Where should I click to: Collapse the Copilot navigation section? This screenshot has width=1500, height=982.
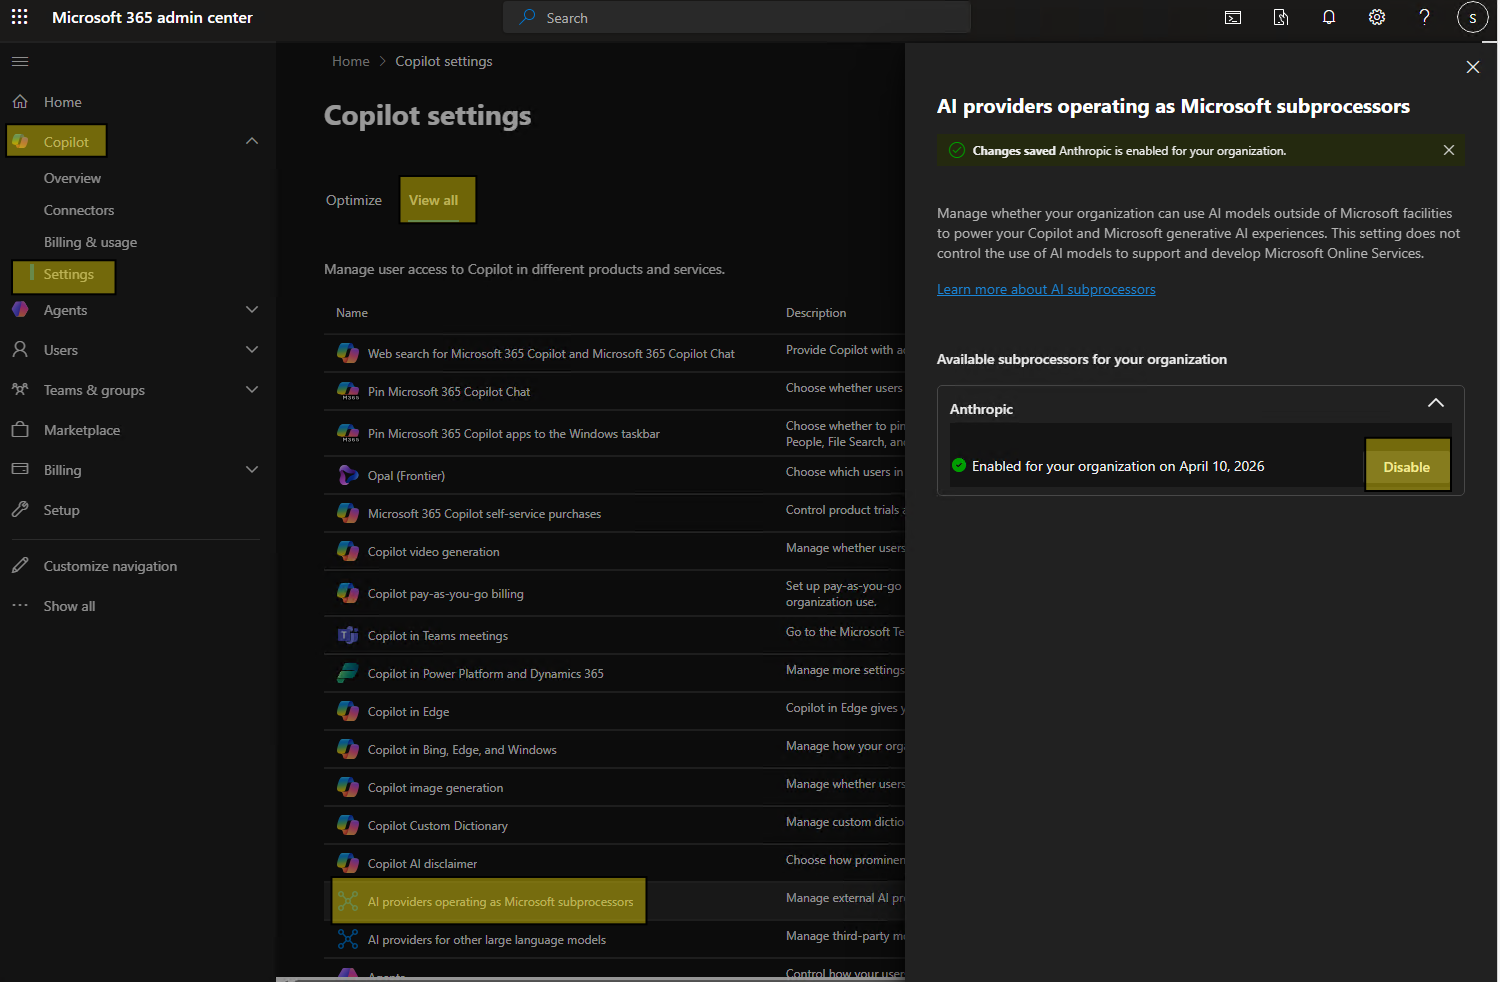(x=252, y=141)
